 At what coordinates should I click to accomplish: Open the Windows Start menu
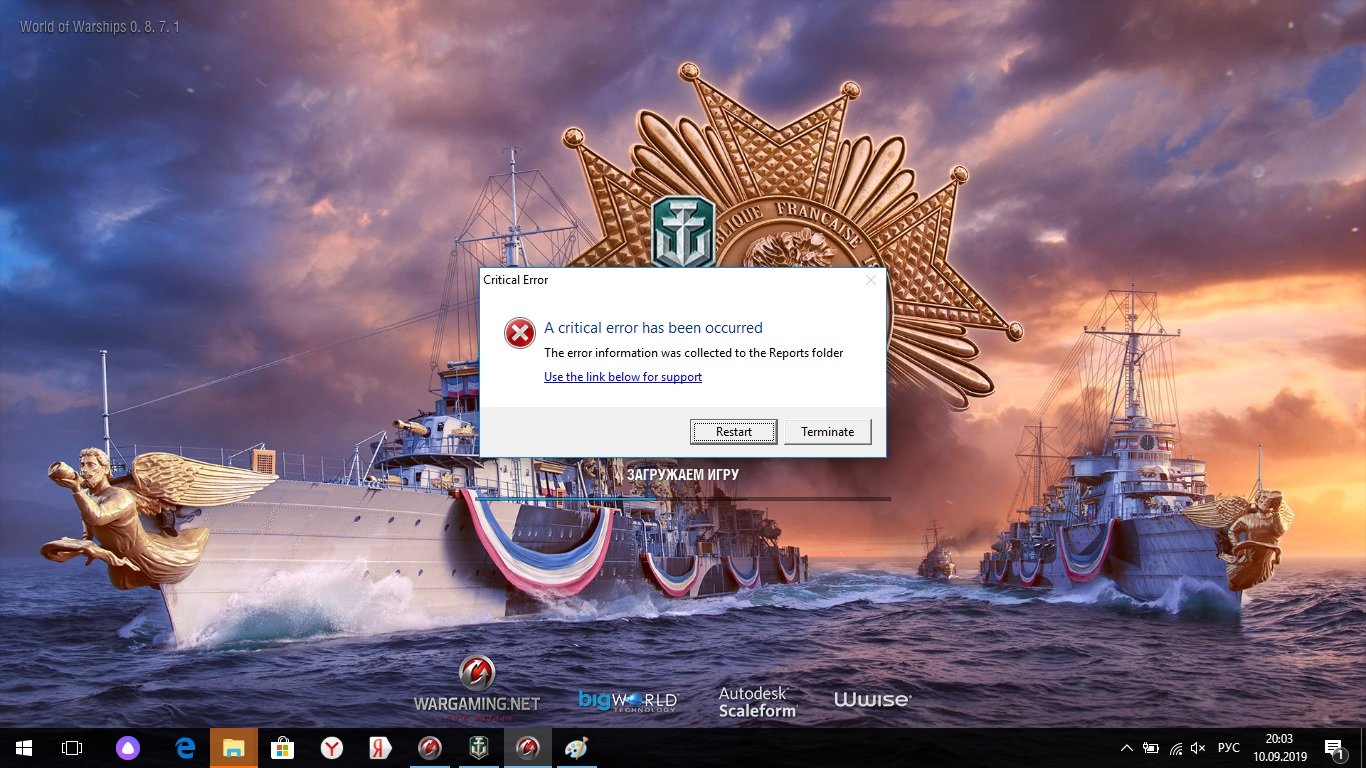(24, 748)
